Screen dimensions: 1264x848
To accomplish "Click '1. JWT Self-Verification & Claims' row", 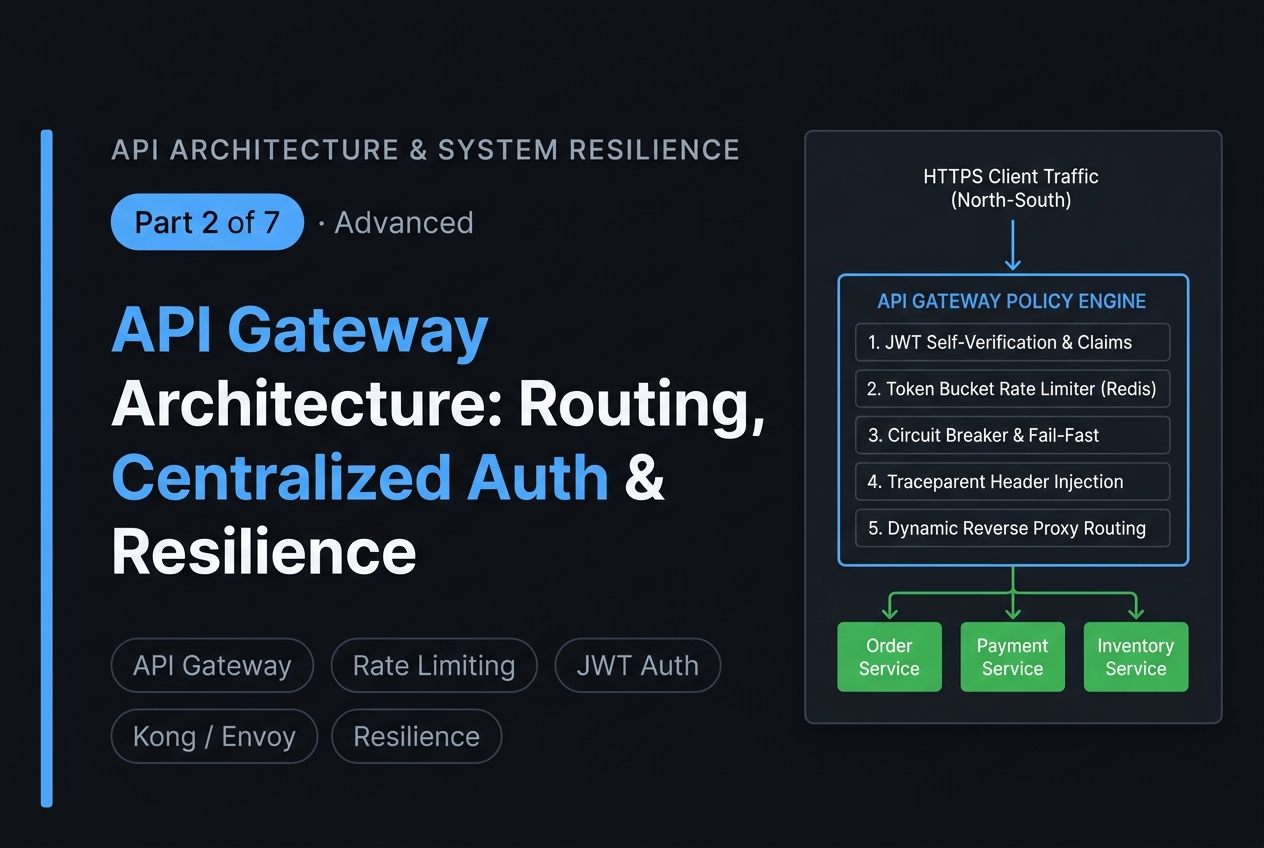I will coord(1012,342).
